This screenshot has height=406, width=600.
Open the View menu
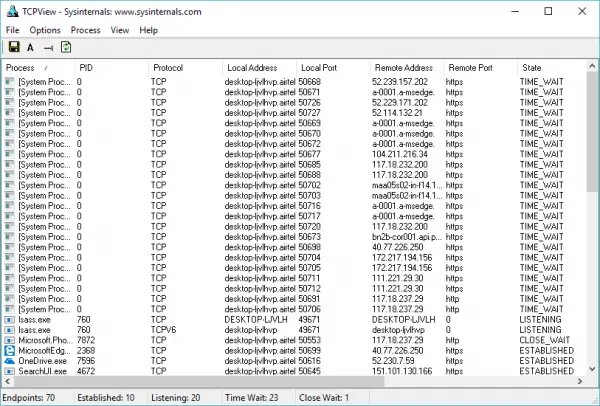pos(120,30)
